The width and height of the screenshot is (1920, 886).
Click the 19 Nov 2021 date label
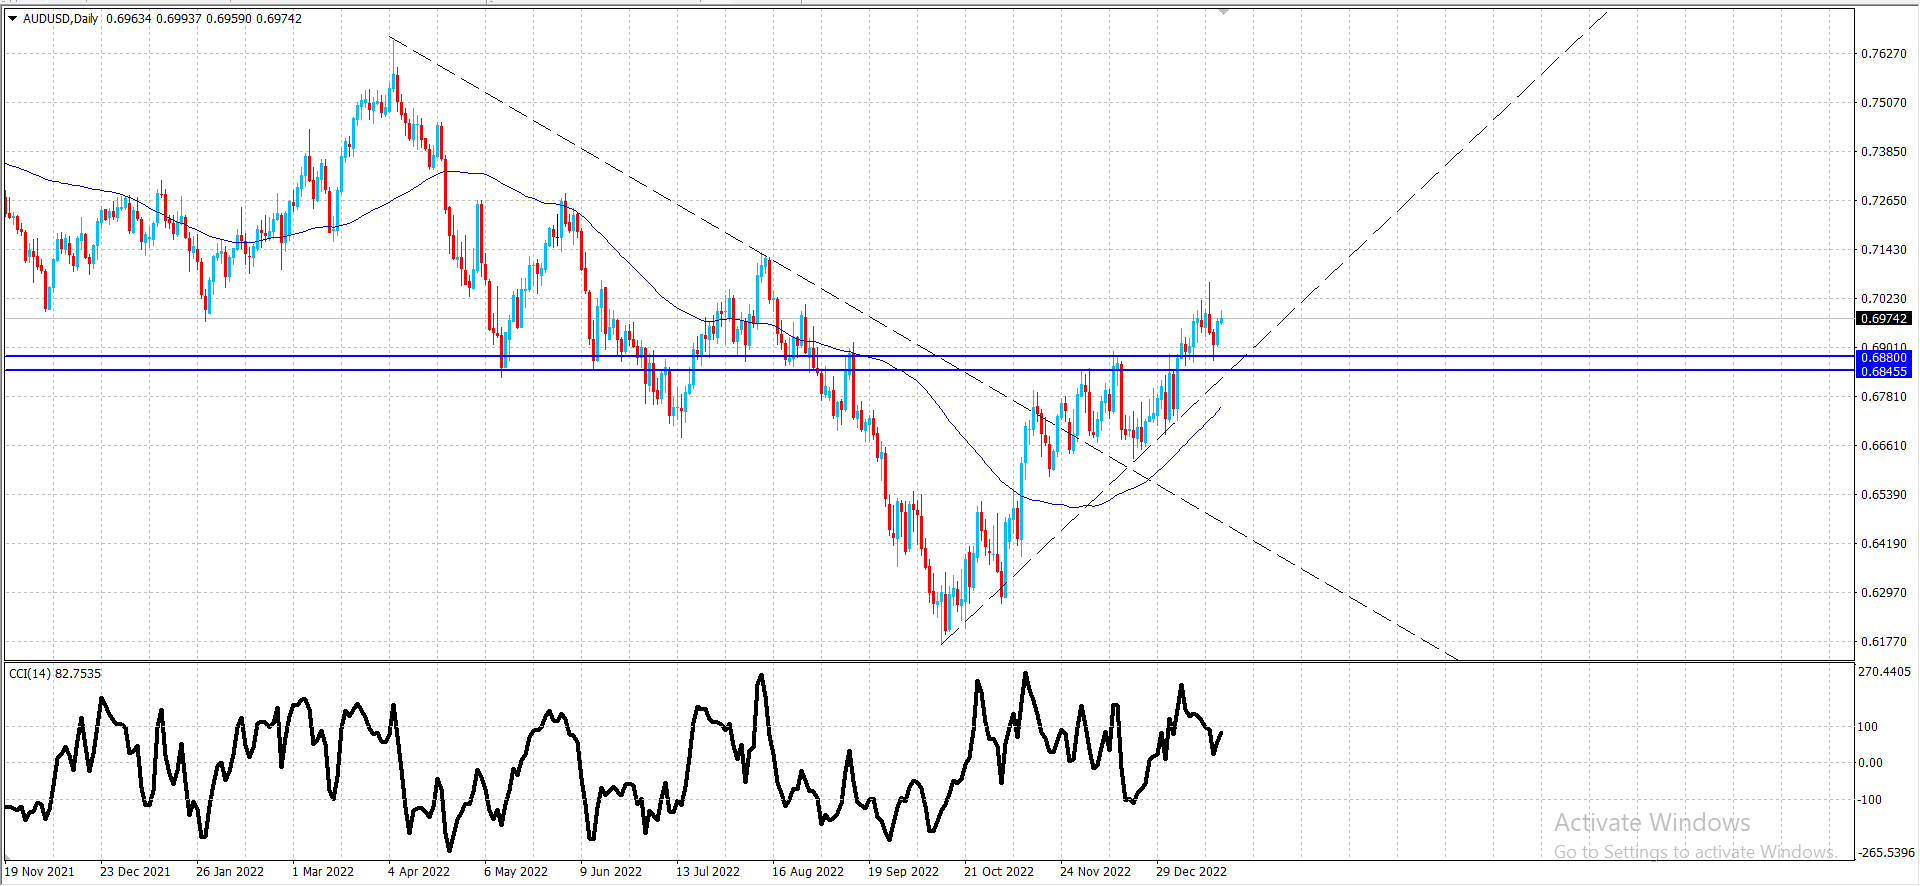(39, 872)
